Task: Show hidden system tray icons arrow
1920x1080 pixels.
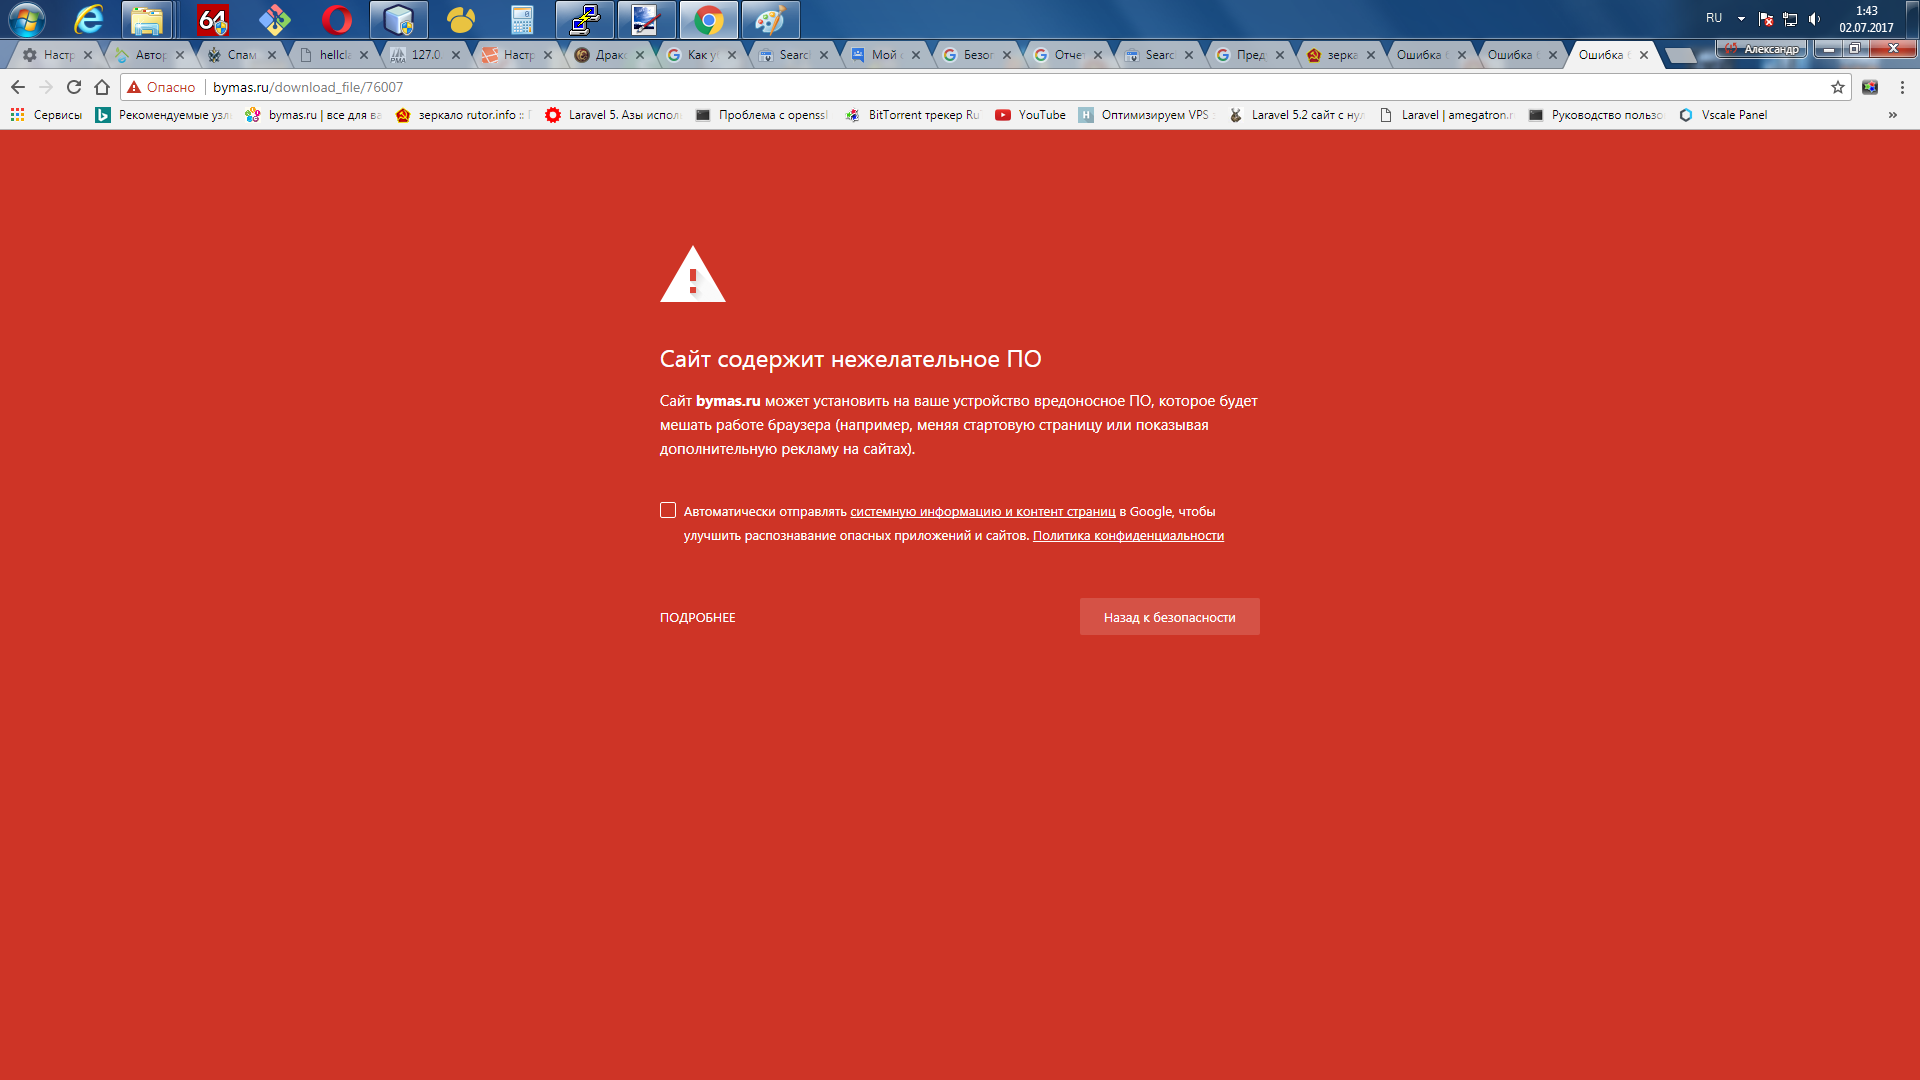Action: tap(1741, 19)
